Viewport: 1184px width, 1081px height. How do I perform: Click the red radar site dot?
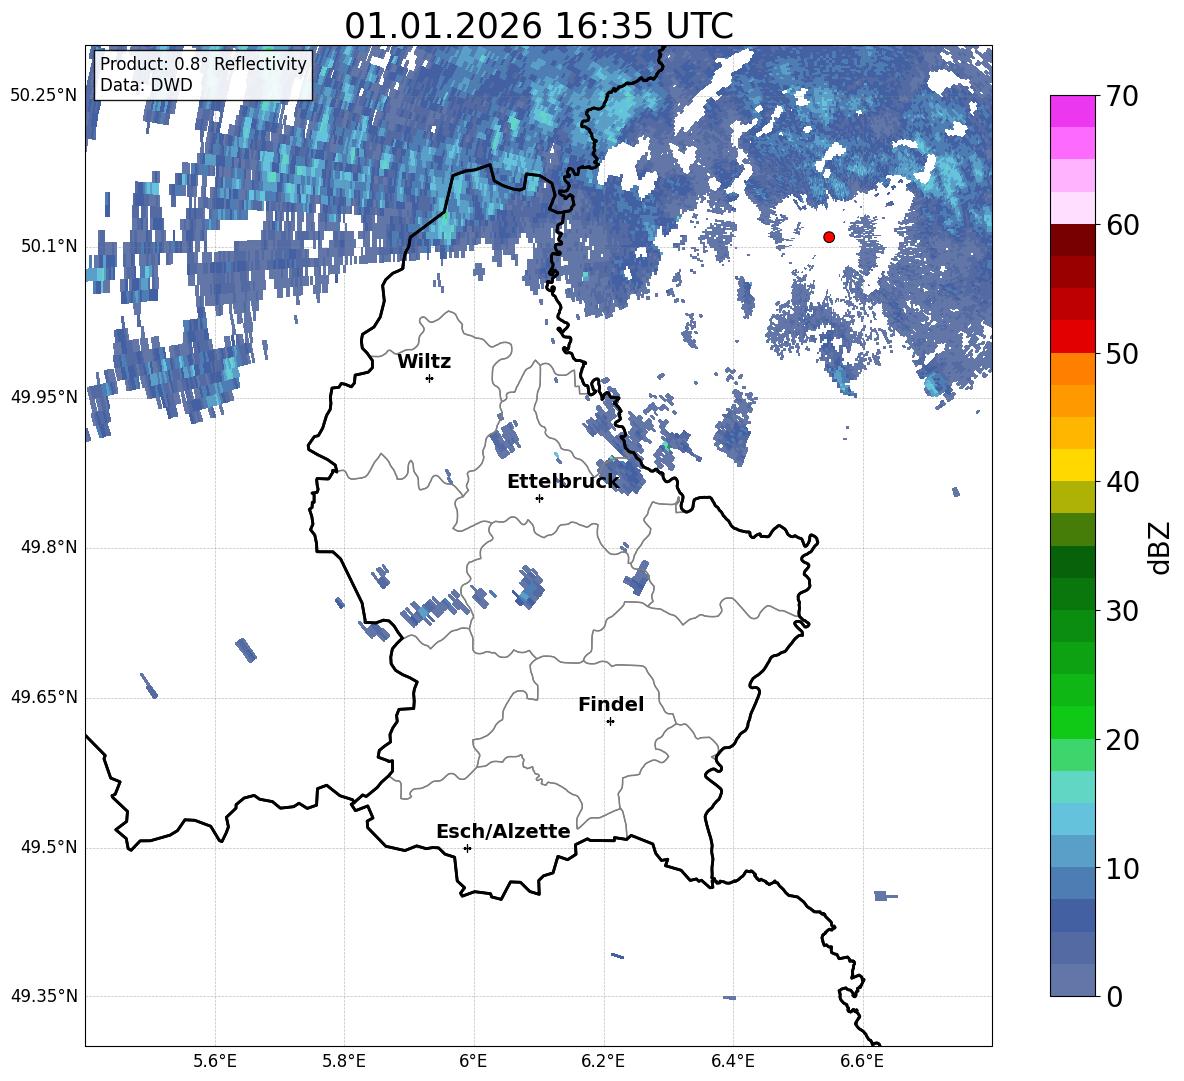[x=828, y=236]
